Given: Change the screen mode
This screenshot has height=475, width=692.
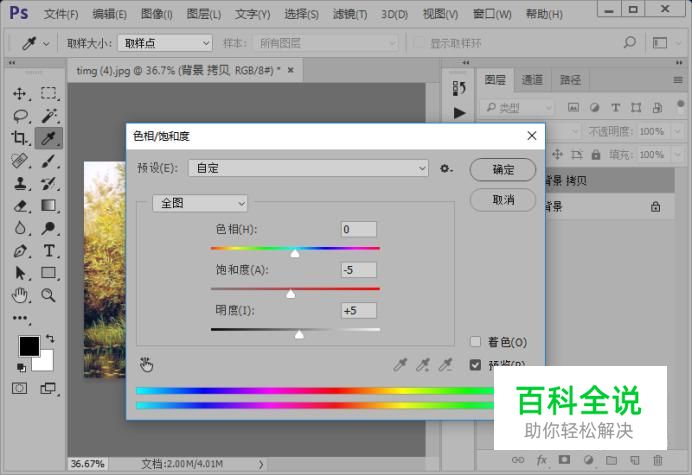Looking at the screenshot, I should 48,388.
